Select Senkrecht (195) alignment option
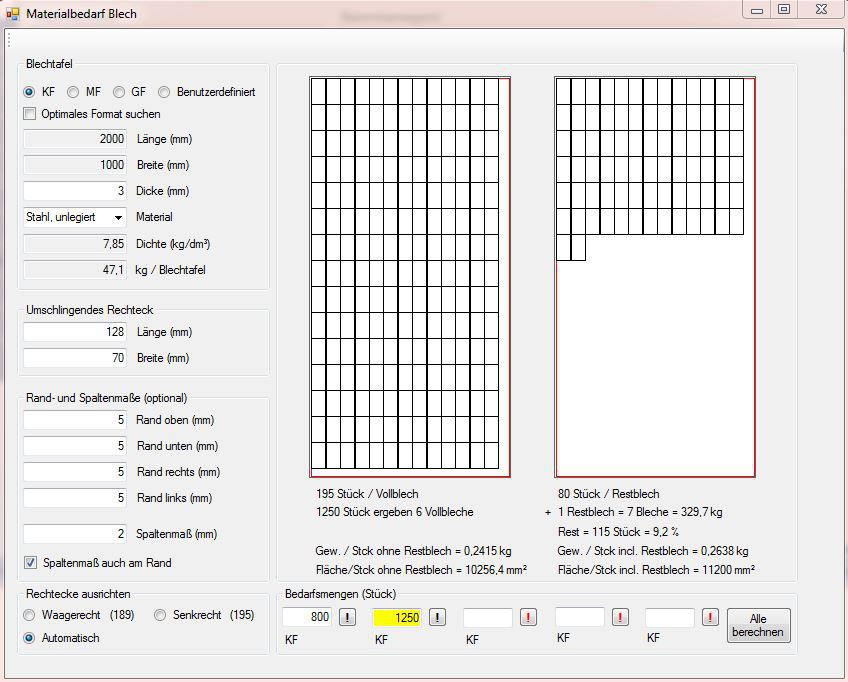 pyautogui.click(x=160, y=615)
